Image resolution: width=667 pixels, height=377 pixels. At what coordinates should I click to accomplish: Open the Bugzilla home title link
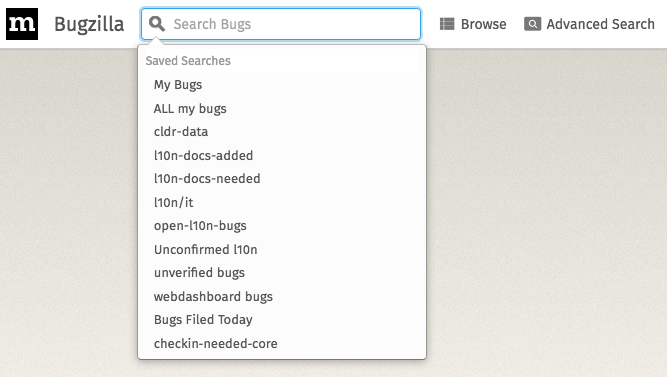(89, 24)
